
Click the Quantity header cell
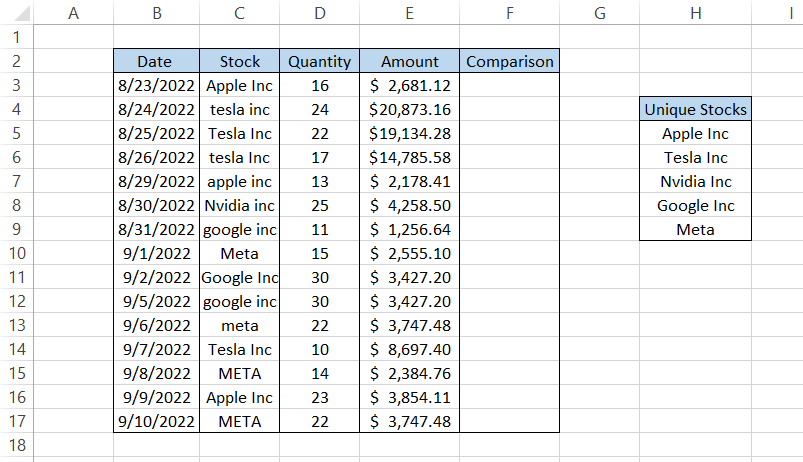(x=319, y=61)
